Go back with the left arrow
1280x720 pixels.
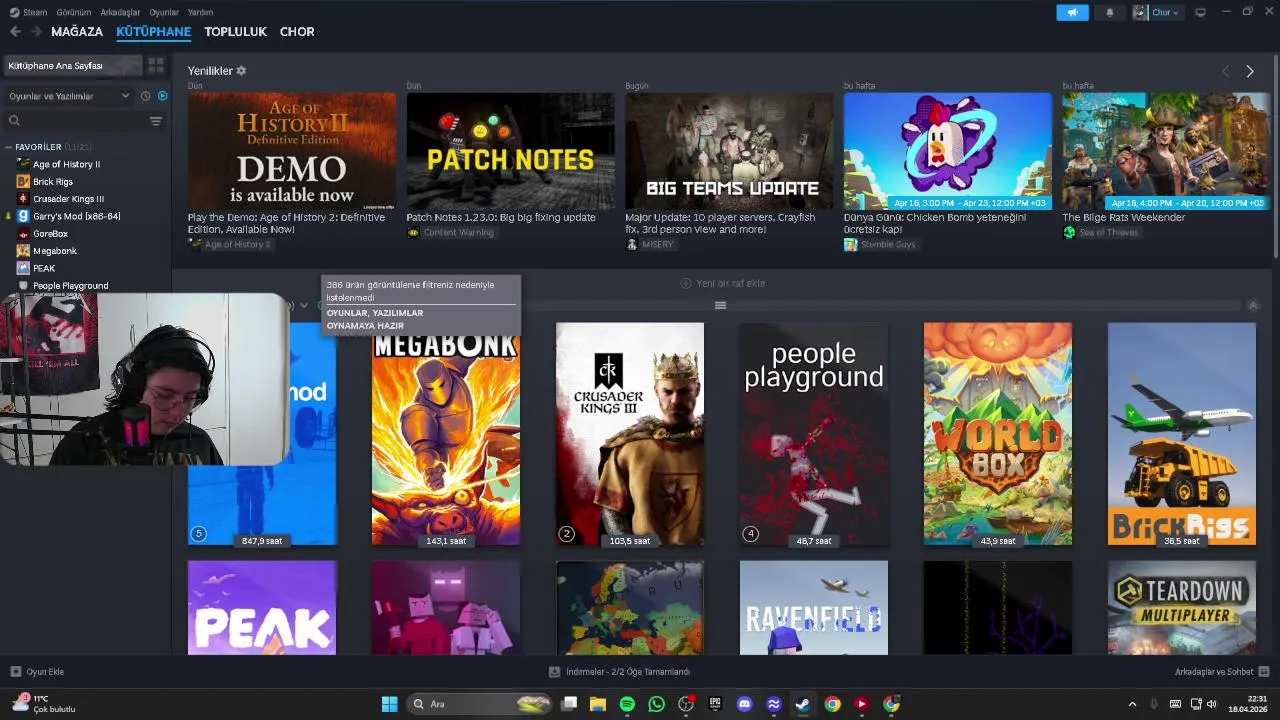pyautogui.click(x=15, y=32)
